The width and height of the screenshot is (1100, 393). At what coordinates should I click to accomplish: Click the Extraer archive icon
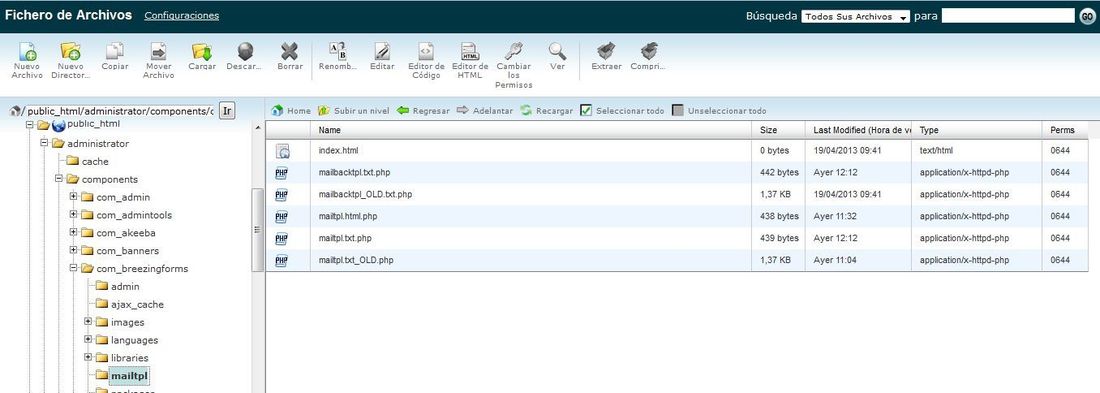605,51
